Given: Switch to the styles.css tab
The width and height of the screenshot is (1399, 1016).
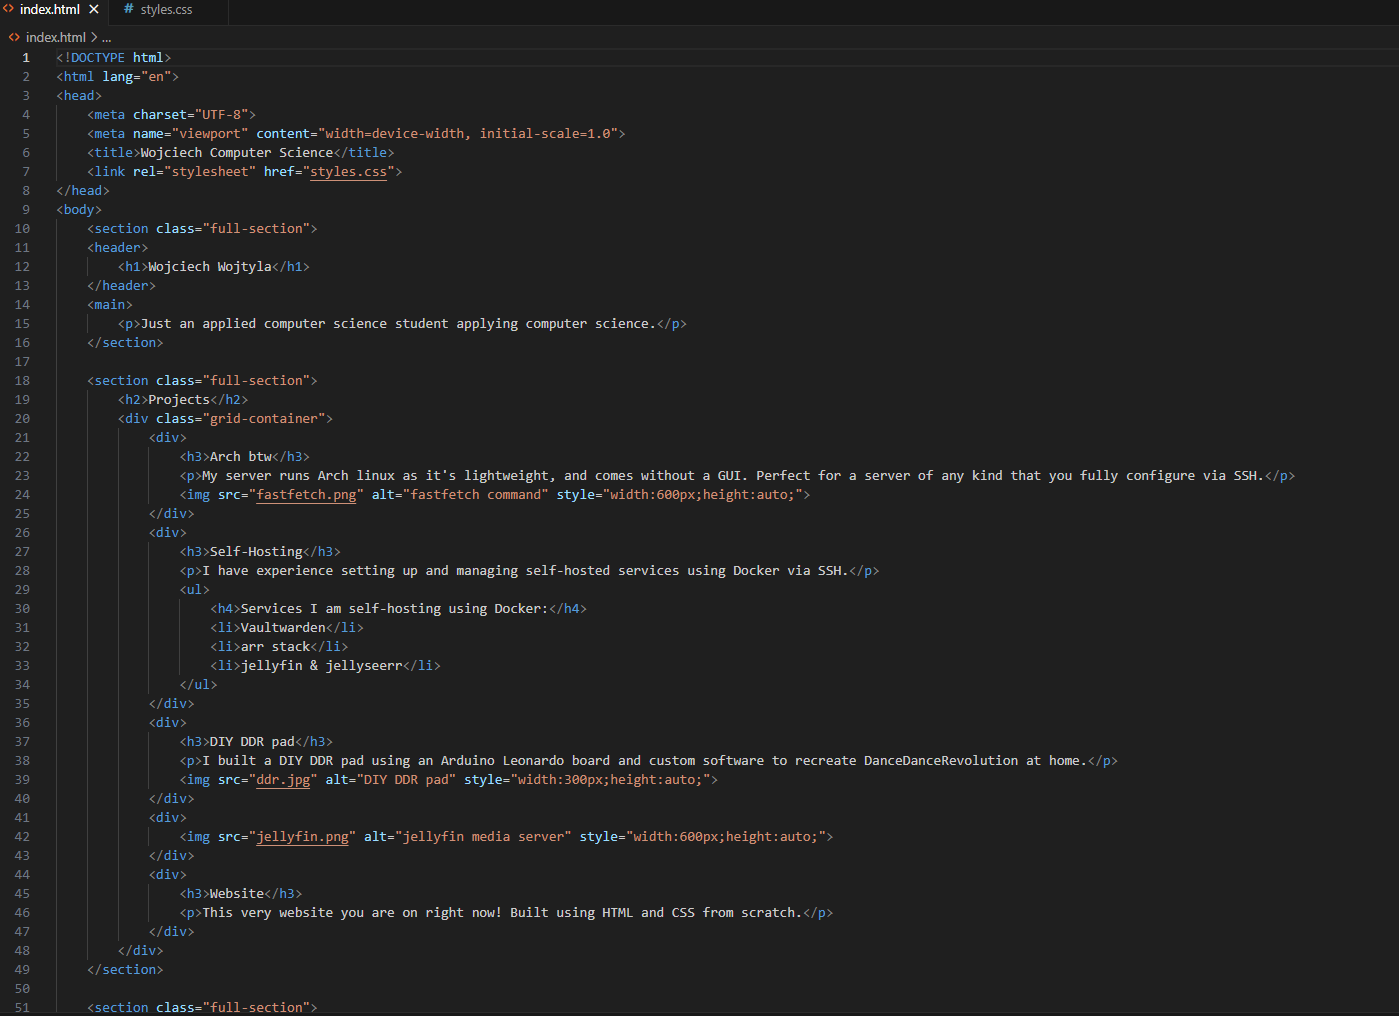Looking at the screenshot, I should click(166, 9).
